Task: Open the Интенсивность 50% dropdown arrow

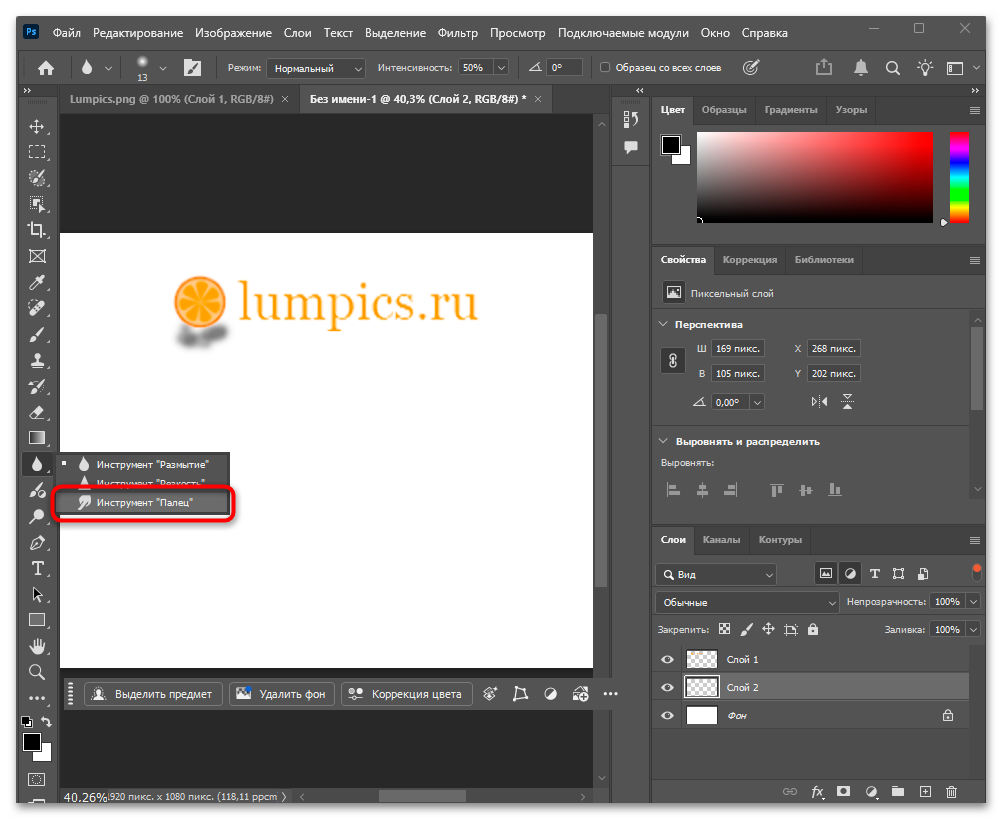Action: (502, 68)
